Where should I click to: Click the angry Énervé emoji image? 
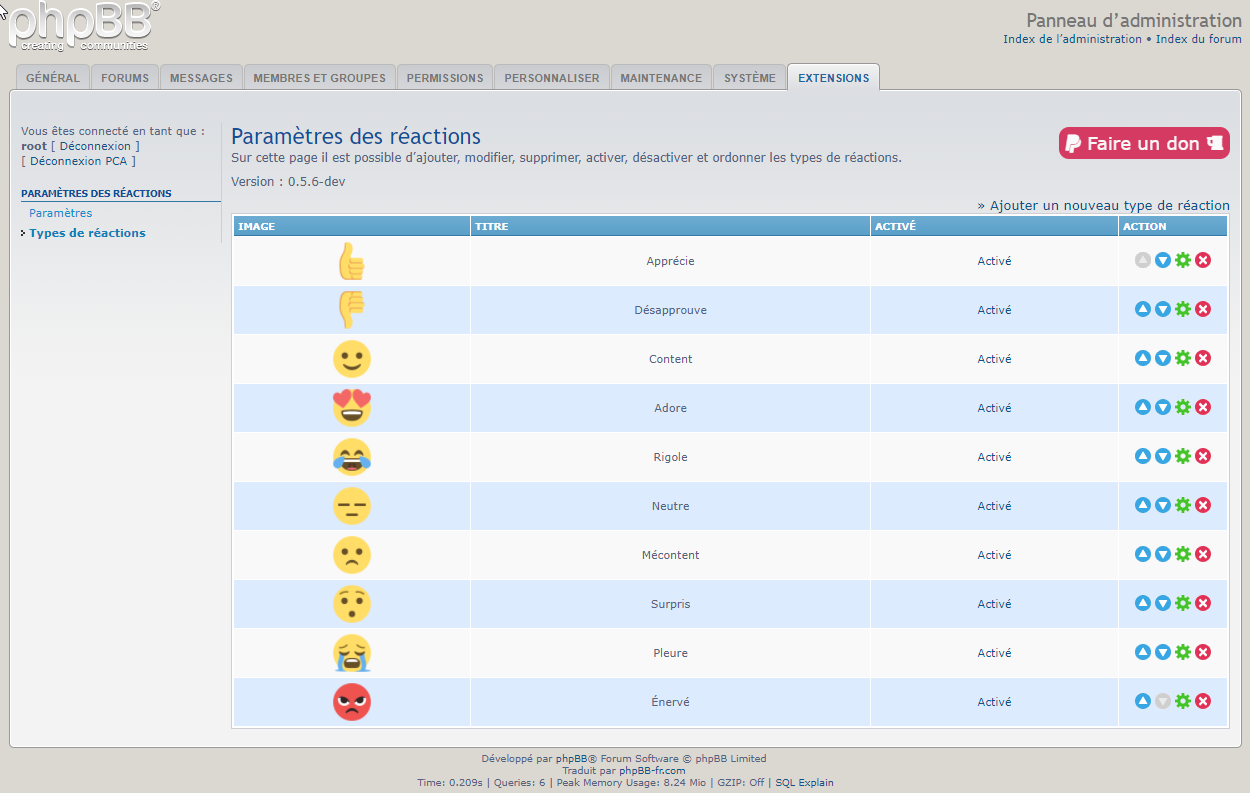351,702
